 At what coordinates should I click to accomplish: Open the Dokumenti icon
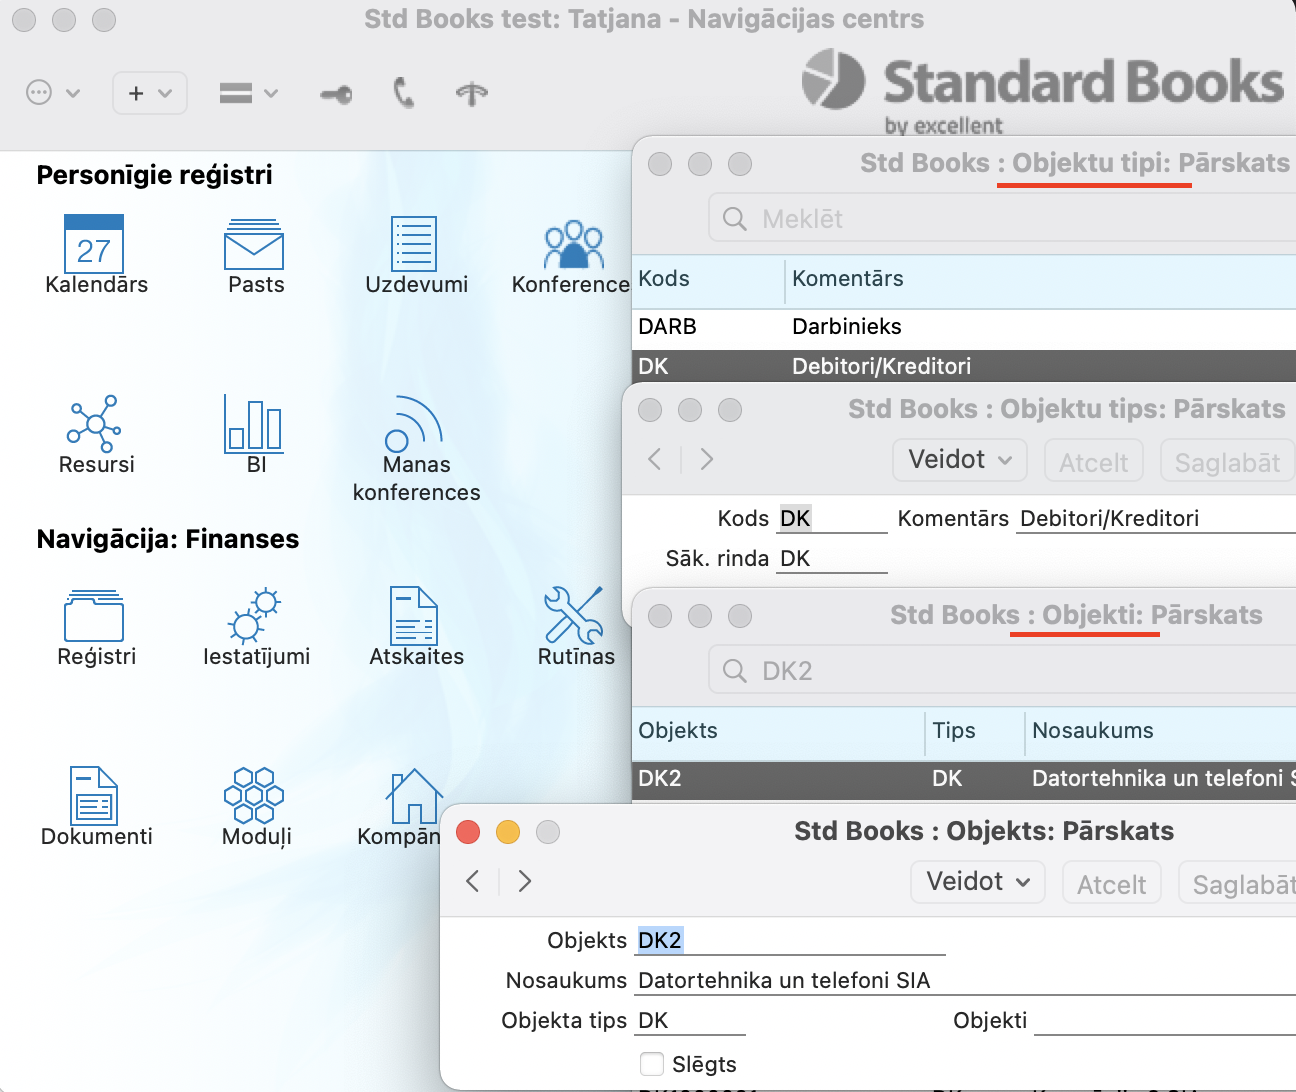coord(94,795)
